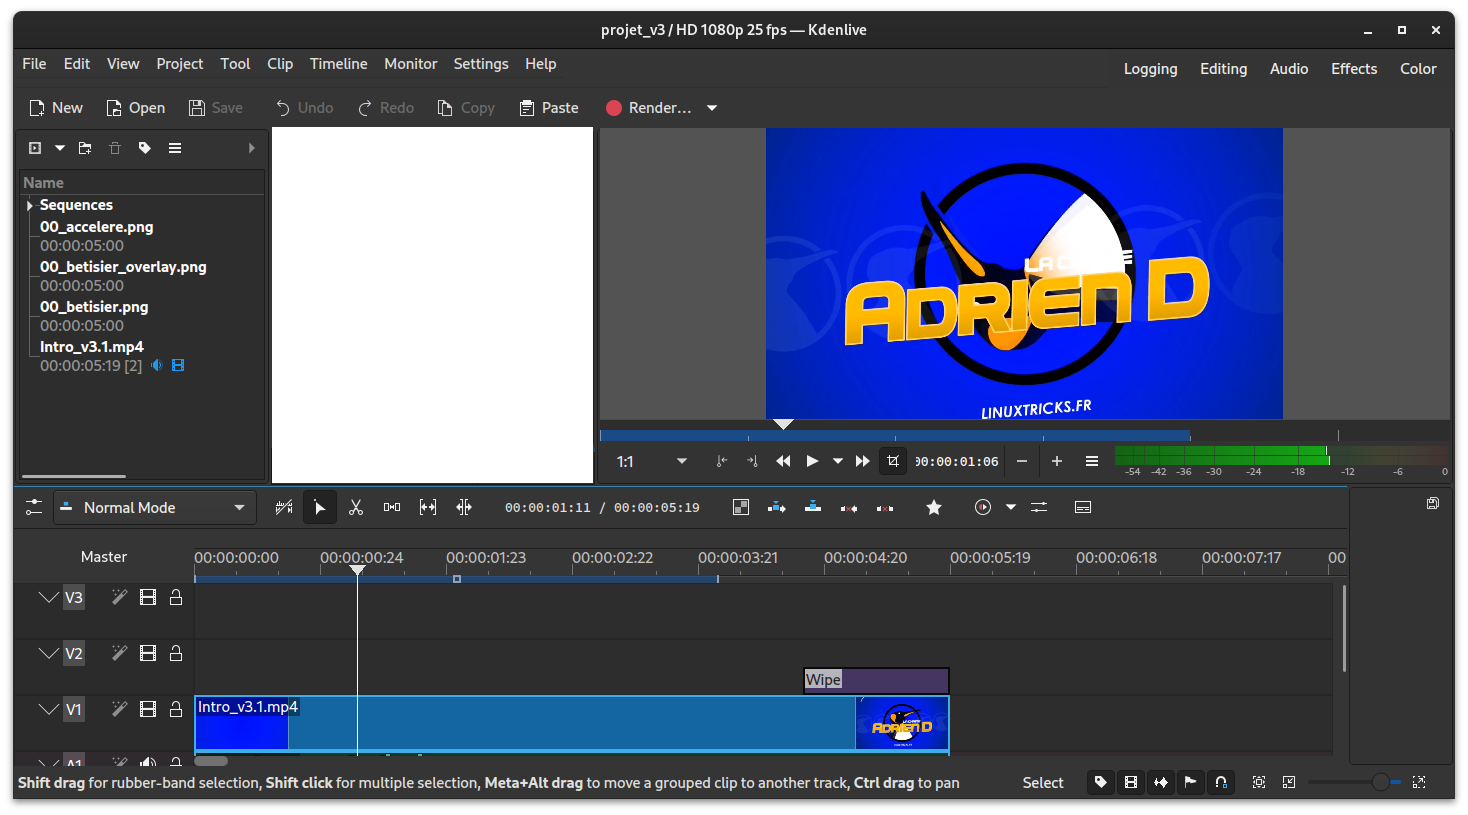The image size is (1468, 815).
Task: Switch to the Color layout
Action: tap(1418, 69)
